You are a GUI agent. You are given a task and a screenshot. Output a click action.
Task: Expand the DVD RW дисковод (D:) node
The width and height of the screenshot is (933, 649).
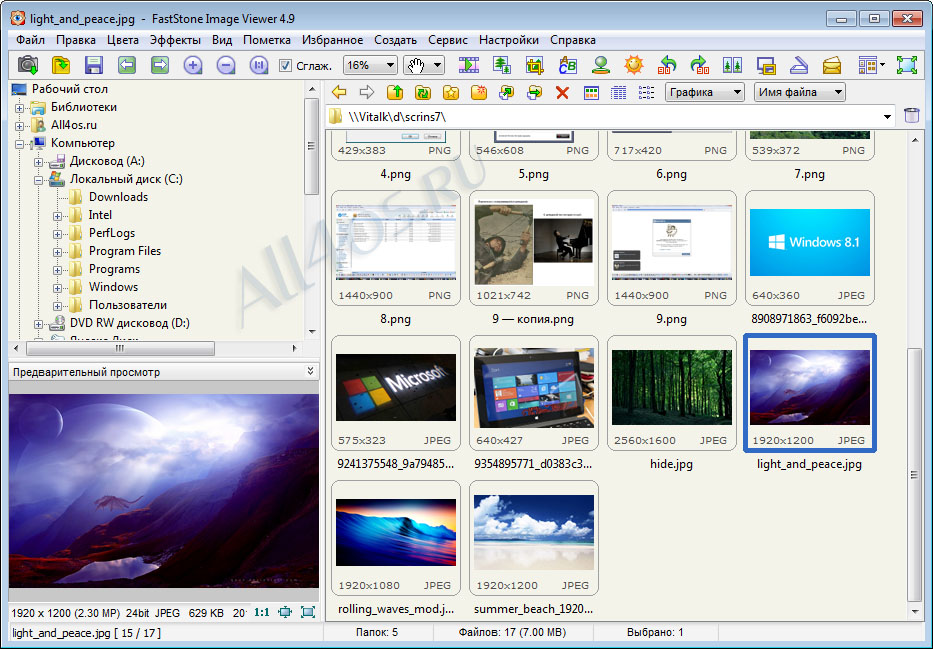pyautogui.click(x=38, y=324)
